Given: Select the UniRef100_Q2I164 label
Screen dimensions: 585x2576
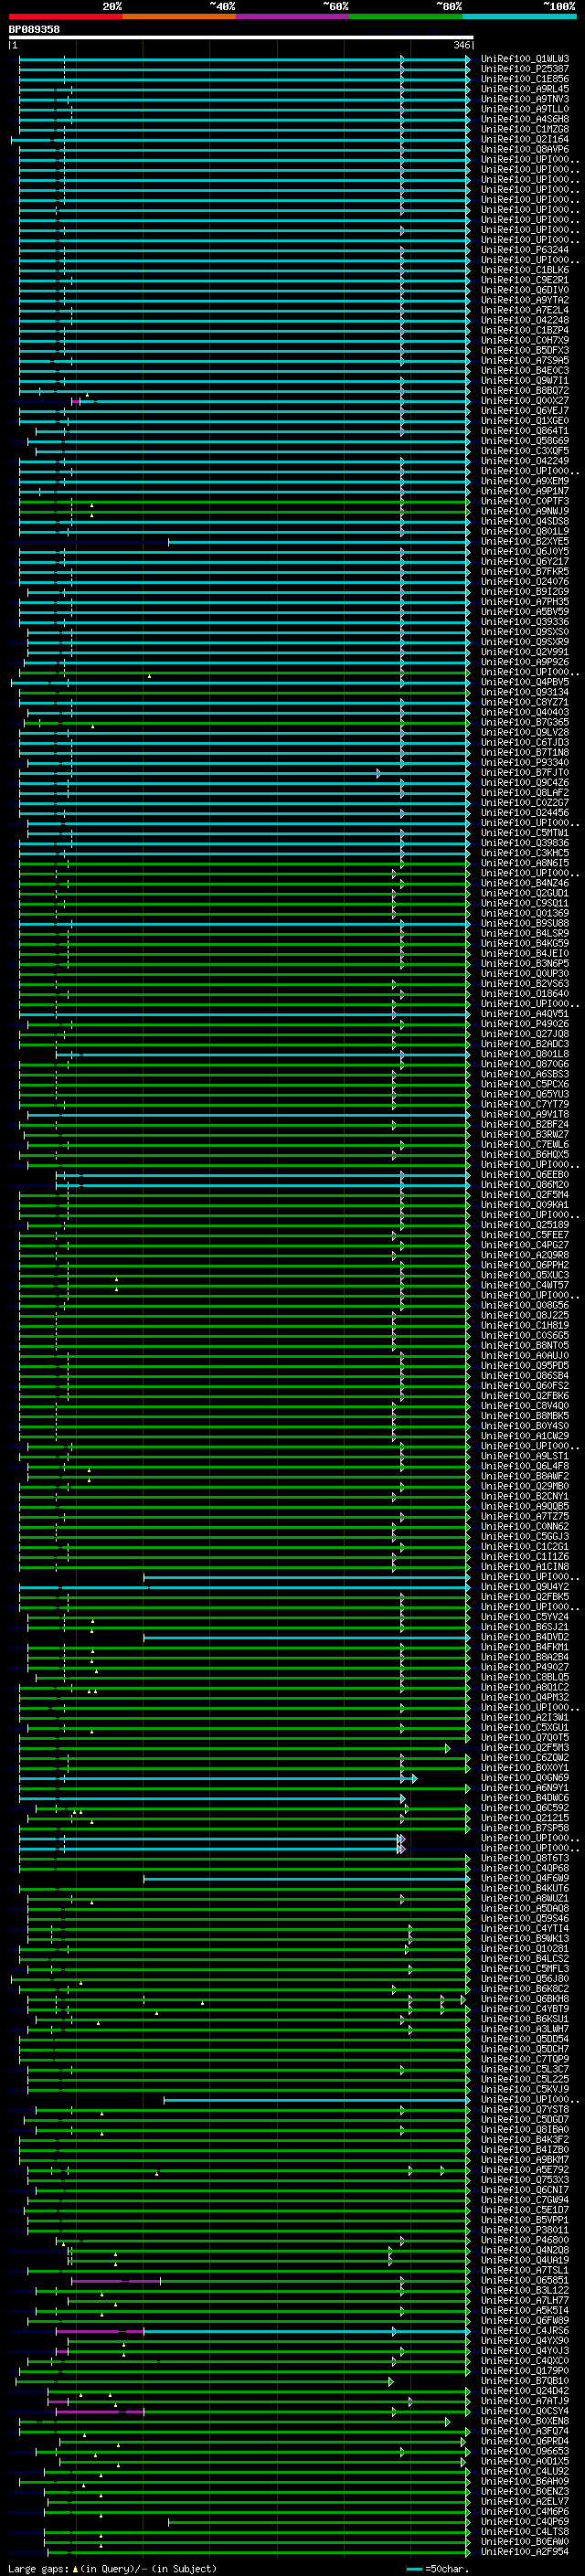Looking at the screenshot, I should (x=525, y=139).
